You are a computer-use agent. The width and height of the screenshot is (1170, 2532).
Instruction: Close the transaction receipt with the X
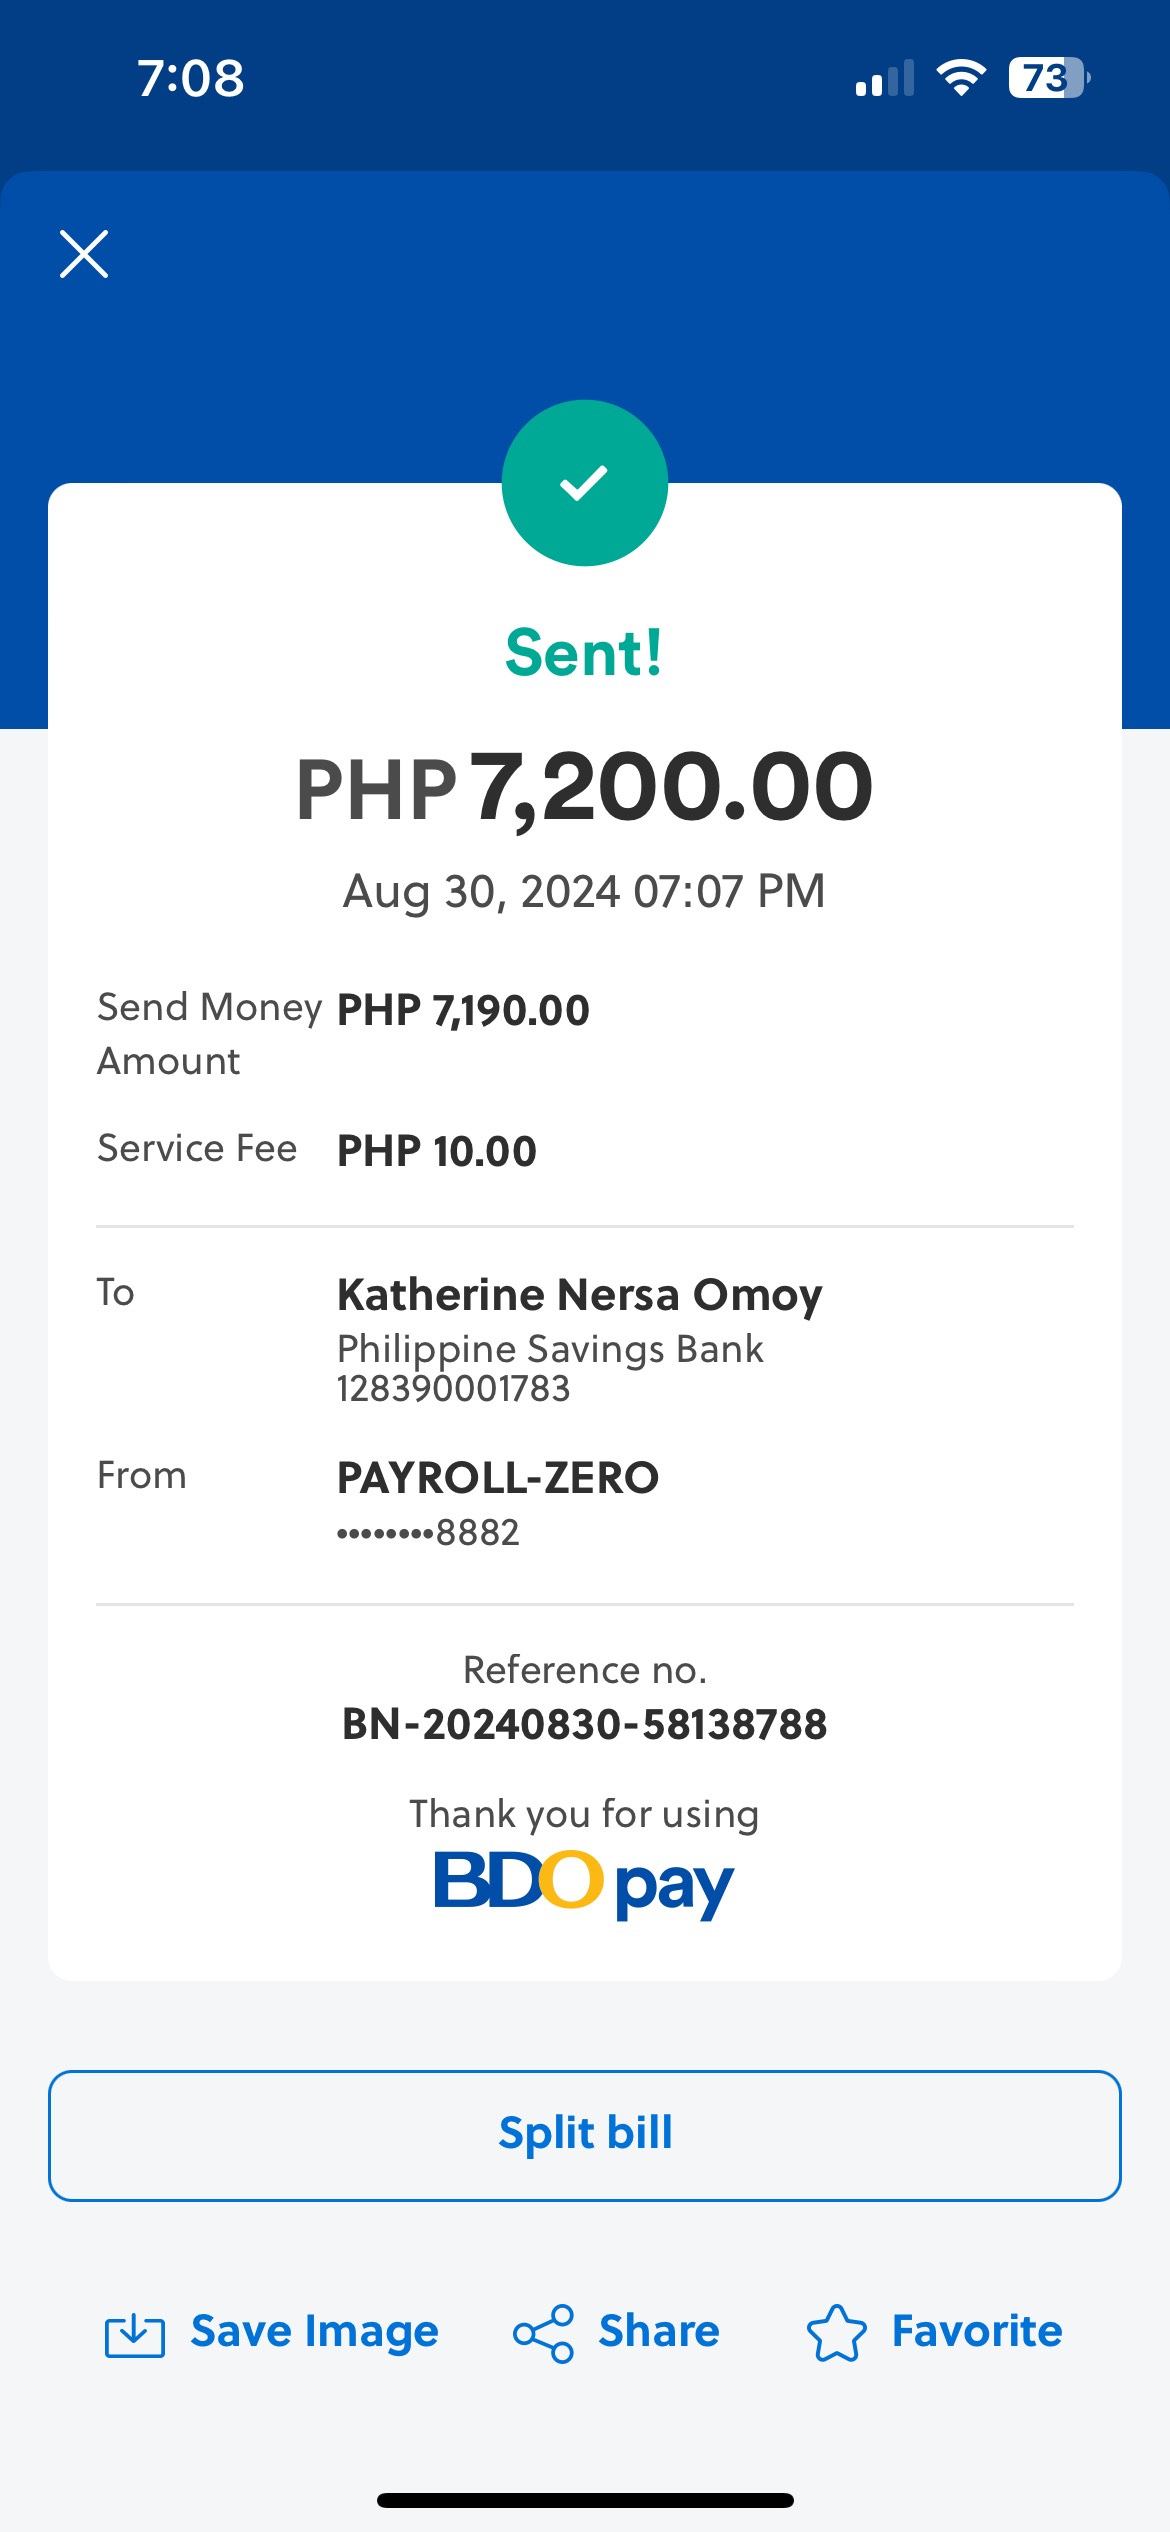click(84, 254)
